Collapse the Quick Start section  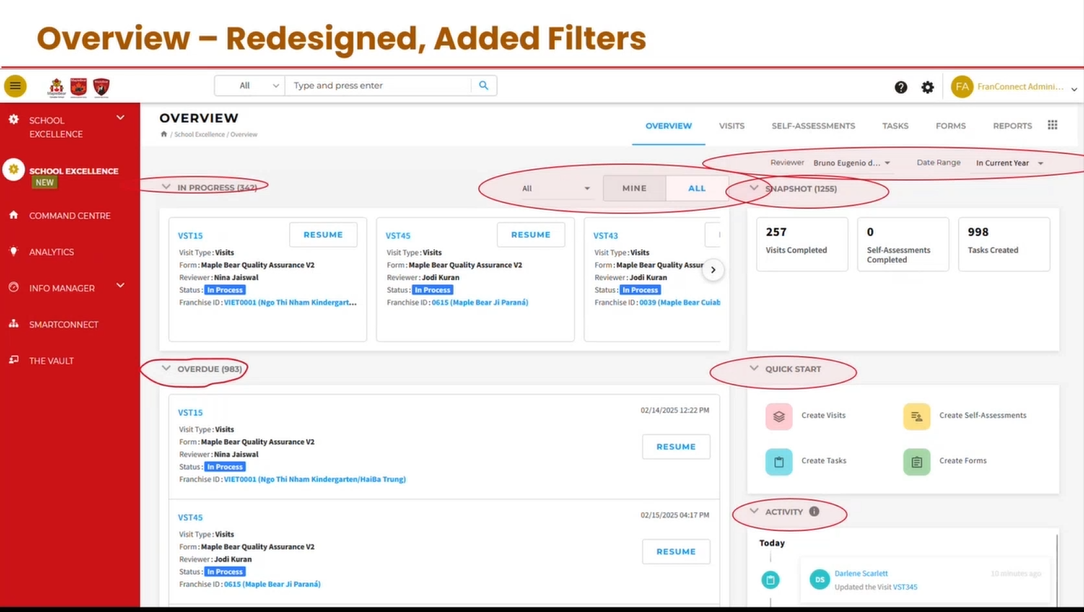tap(754, 369)
